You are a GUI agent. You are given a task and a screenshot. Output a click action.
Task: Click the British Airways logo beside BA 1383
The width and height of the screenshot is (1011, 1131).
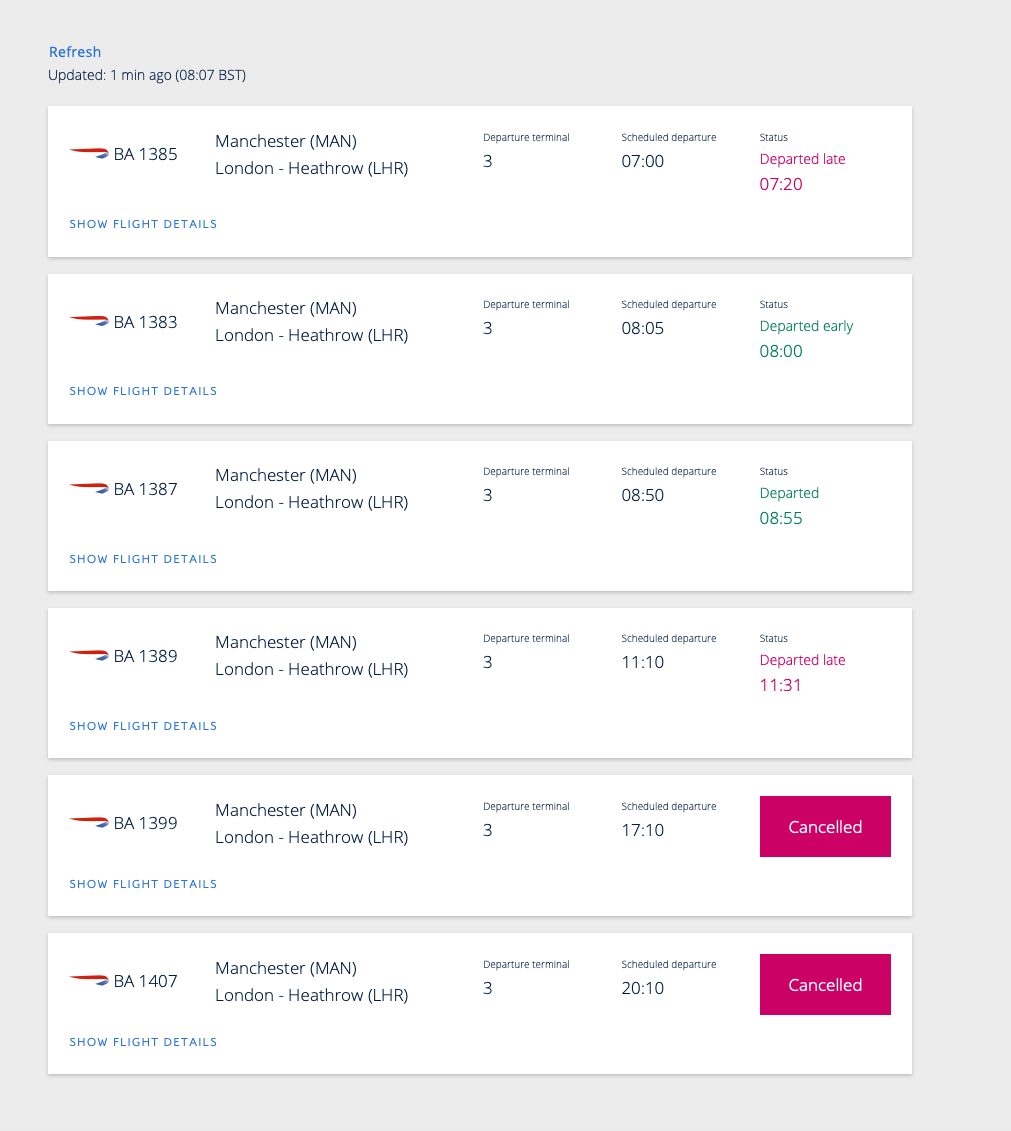[89, 320]
